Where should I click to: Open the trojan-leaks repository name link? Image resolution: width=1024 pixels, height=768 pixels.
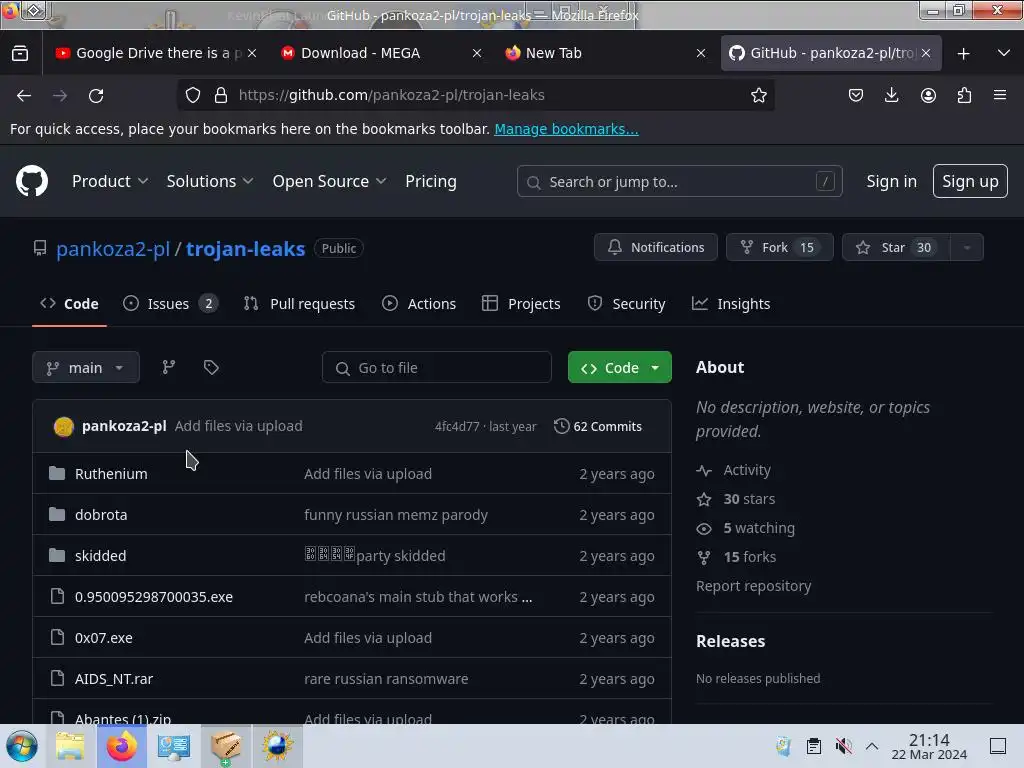point(246,249)
